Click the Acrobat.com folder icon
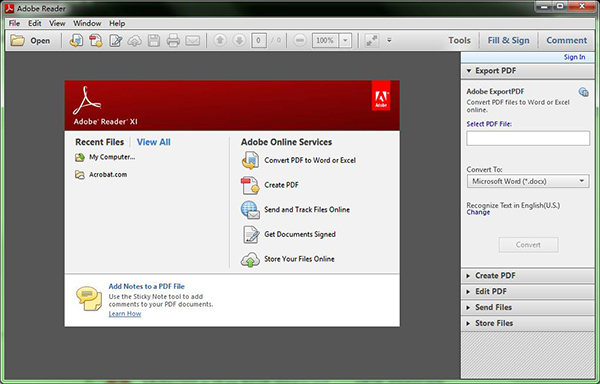Viewport: 600px width, 384px height. pyautogui.click(x=80, y=175)
